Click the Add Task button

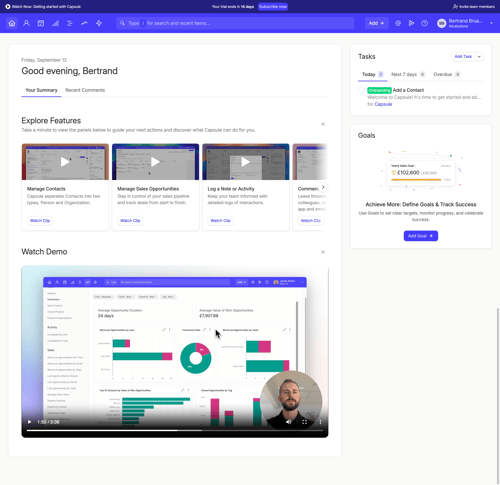[x=463, y=57]
